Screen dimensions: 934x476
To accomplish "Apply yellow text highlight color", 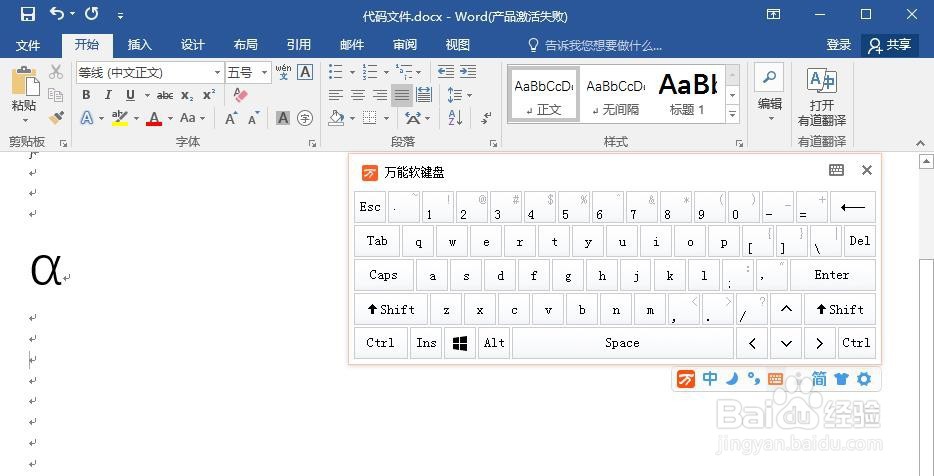I will 120,117.
